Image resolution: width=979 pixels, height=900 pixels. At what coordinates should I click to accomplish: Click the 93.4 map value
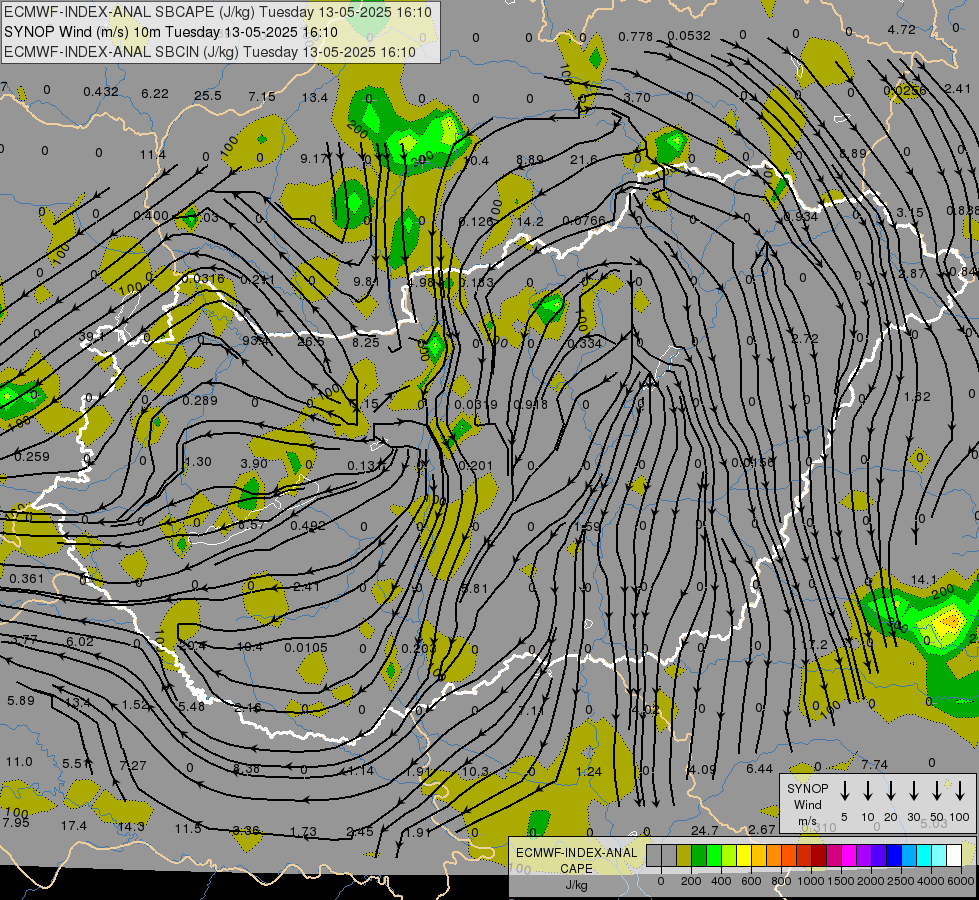tap(255, 341)
